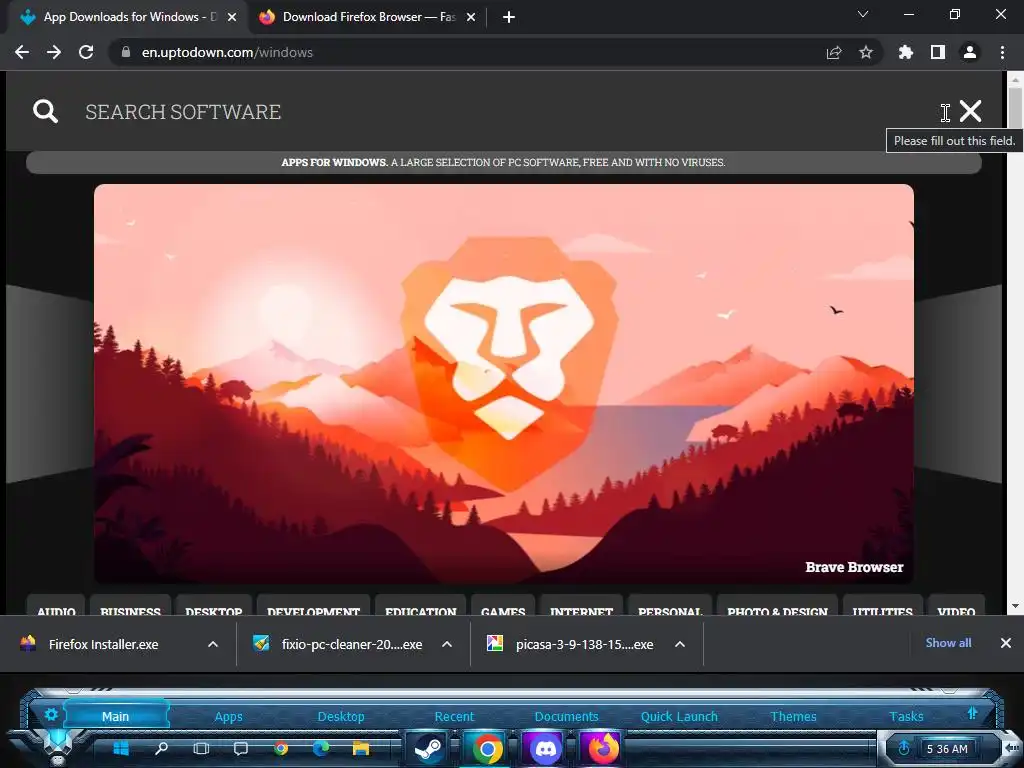Select the Themes tab in the dock
Screen dimensions: 1024x768
(x=793, y=716)
